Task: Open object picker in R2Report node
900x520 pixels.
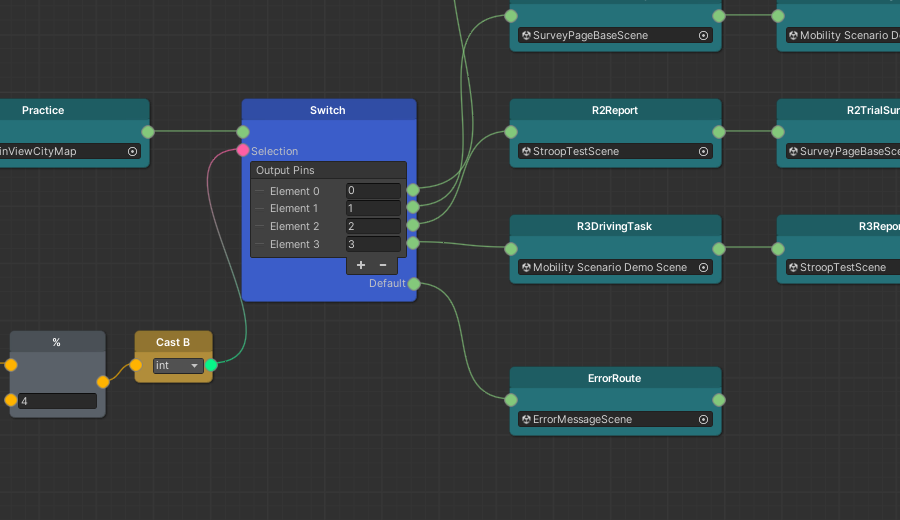Action: pyautogui.click(x=703, y=152)
